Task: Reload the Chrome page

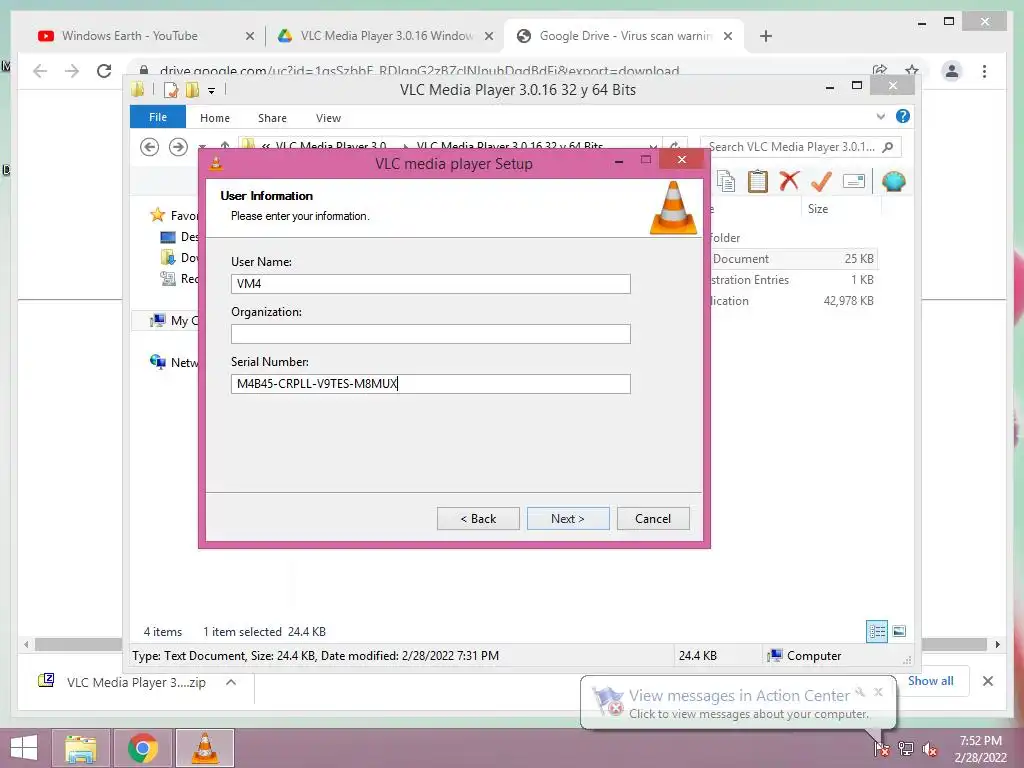Action: [x=104, y=71]
